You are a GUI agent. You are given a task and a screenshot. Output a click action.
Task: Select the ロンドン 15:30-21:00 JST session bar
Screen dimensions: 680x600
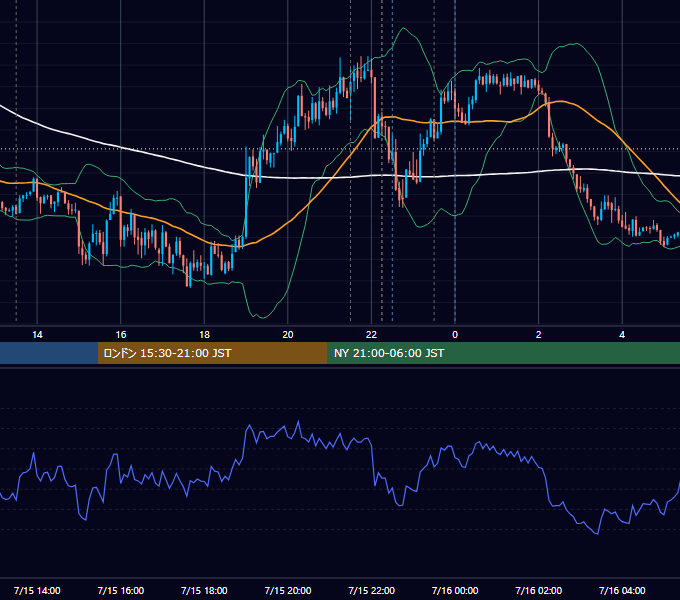click(212, 353)
